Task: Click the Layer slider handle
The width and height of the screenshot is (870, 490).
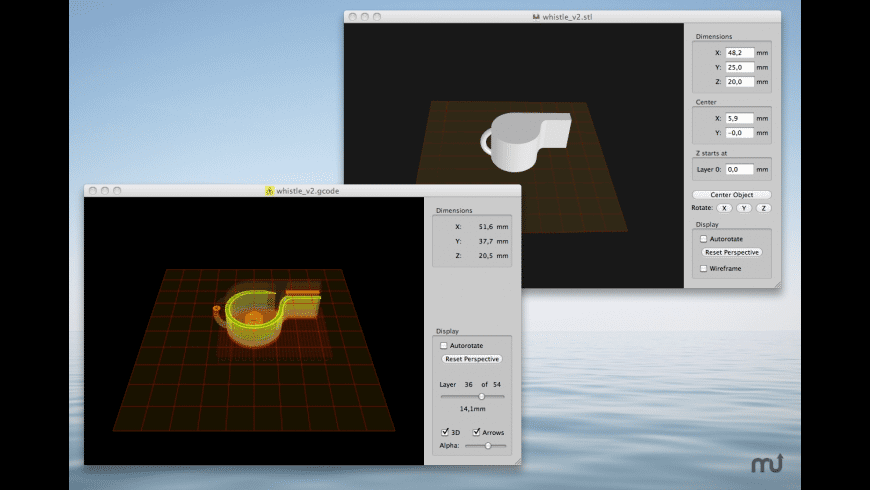Action: point(482,396)
